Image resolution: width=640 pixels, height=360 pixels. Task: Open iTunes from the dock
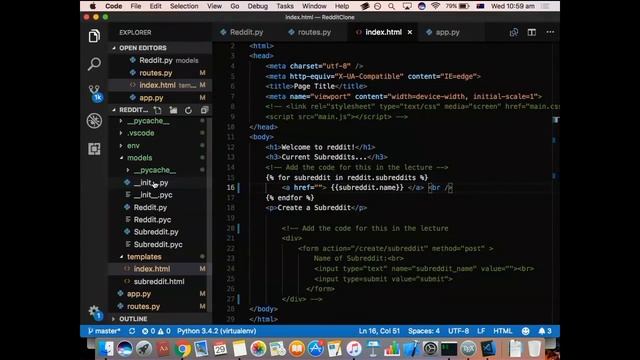pyautogui.click(x=354, y=349)
